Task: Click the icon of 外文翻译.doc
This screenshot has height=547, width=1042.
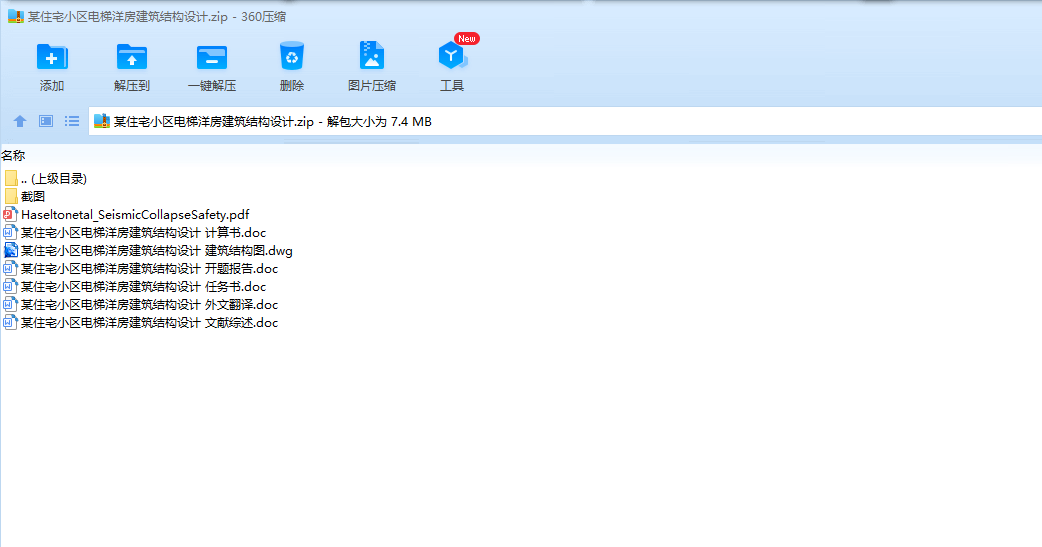Action: [10, 304]
